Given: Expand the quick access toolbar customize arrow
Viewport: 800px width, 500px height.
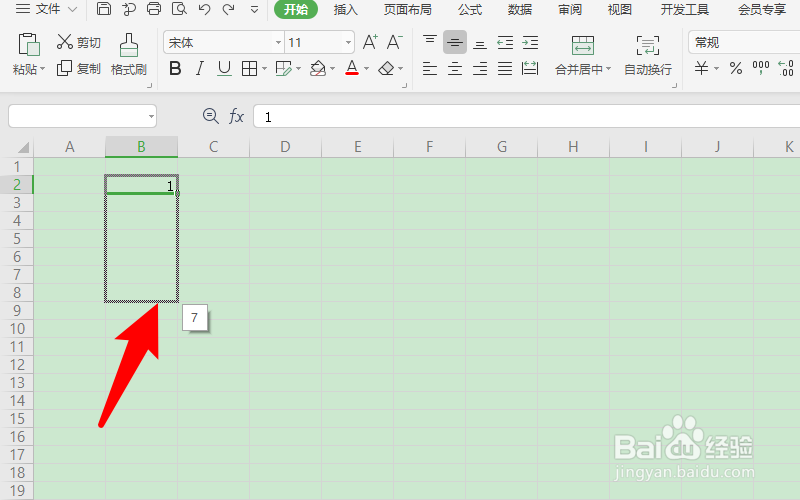Looking at the screenshot, I should tap(254, 9).
